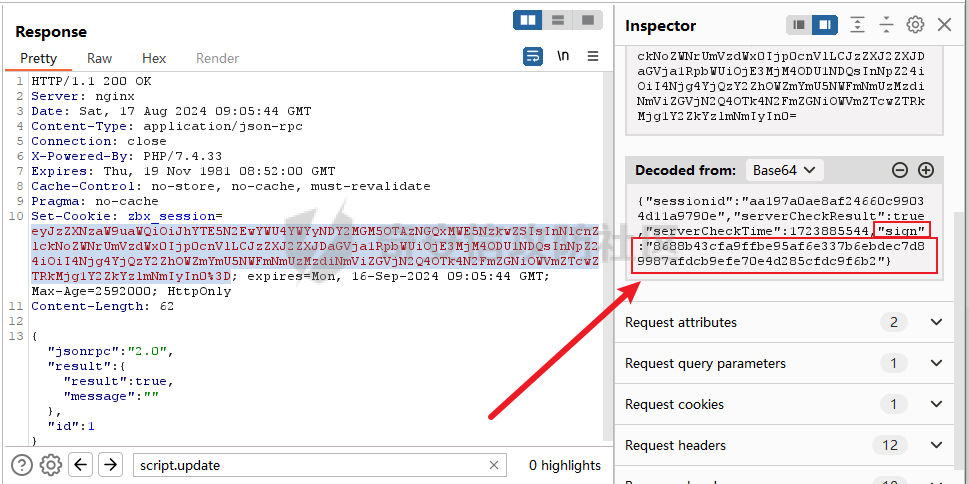Open Inspector settings gear
The width and height of the screenshot is (969, 484).
(x=915, y=25)
